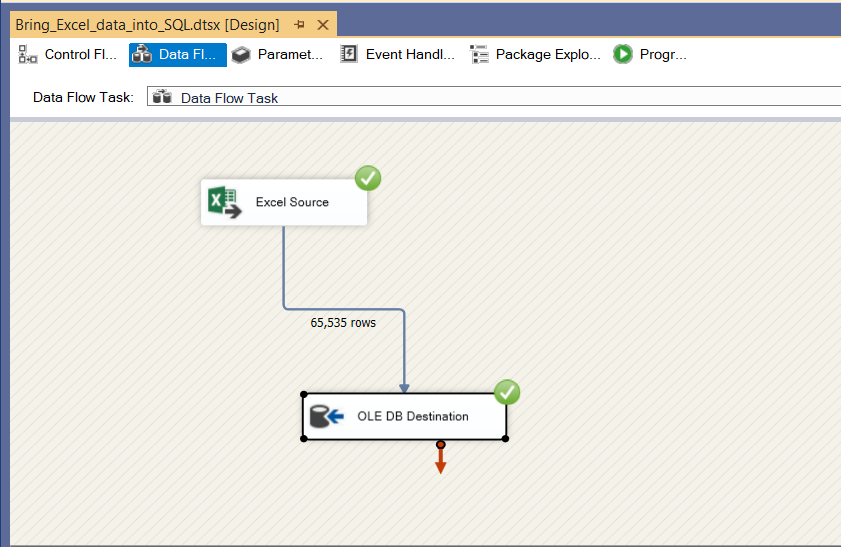This screenshot has width=843, height=547.
Task: Pin the Bring_Excel_data_into_SQL.dtsx document tab
Action: (x=299, y=25)
